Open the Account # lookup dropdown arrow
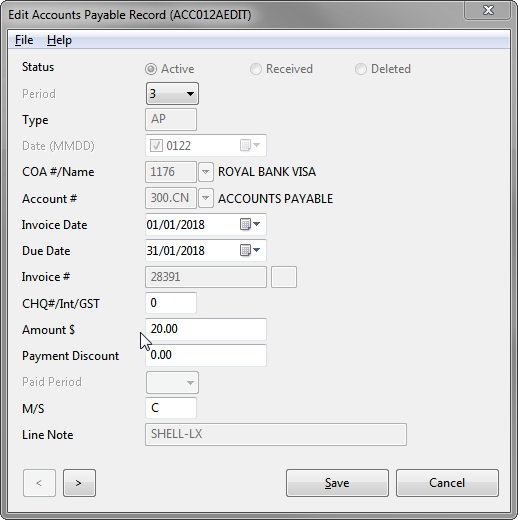Image resolution: width=518 pixels, height=520 pixels. pos(206,198)
